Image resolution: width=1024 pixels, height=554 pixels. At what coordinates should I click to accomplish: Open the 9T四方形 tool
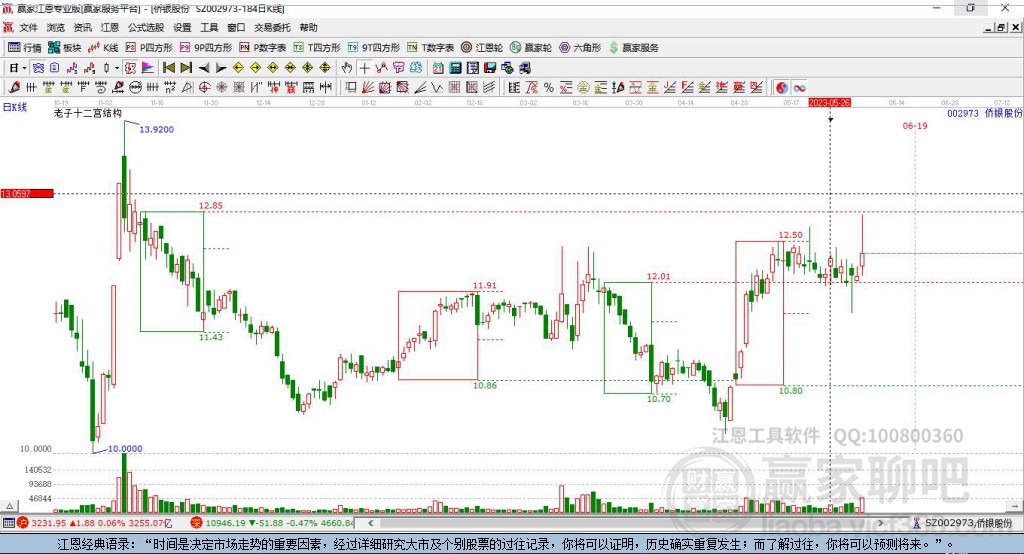tap(374, 48)
